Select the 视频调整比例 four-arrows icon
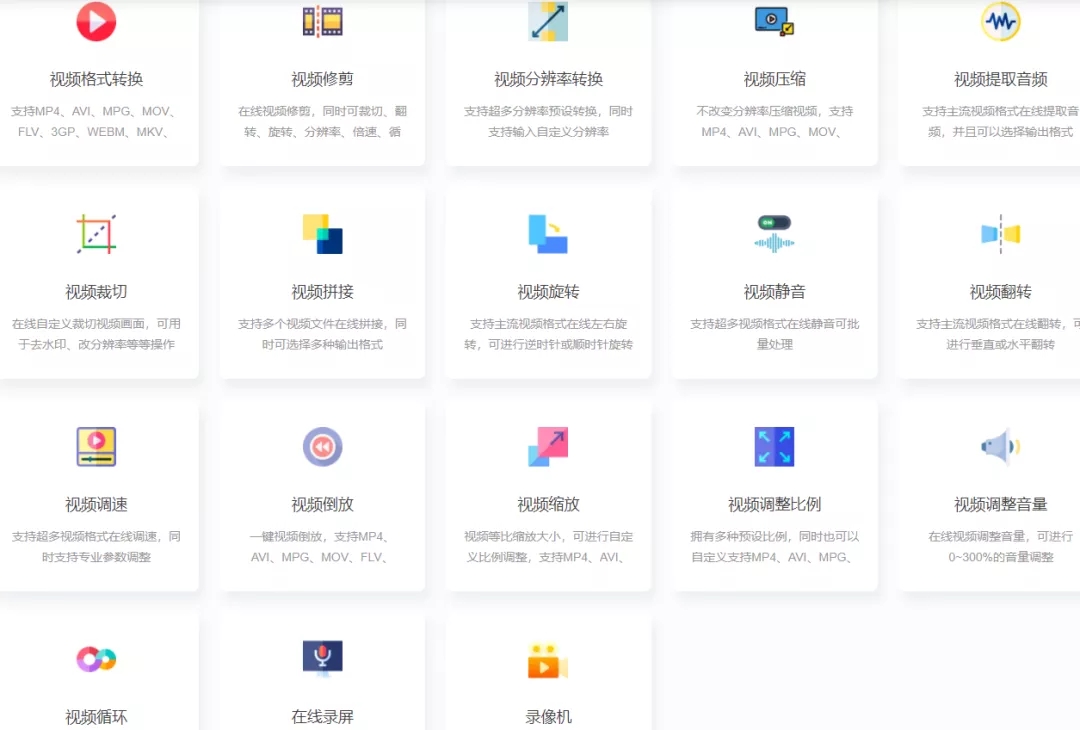This screenshot has height=730, width=1080. (x=773, y=447)
